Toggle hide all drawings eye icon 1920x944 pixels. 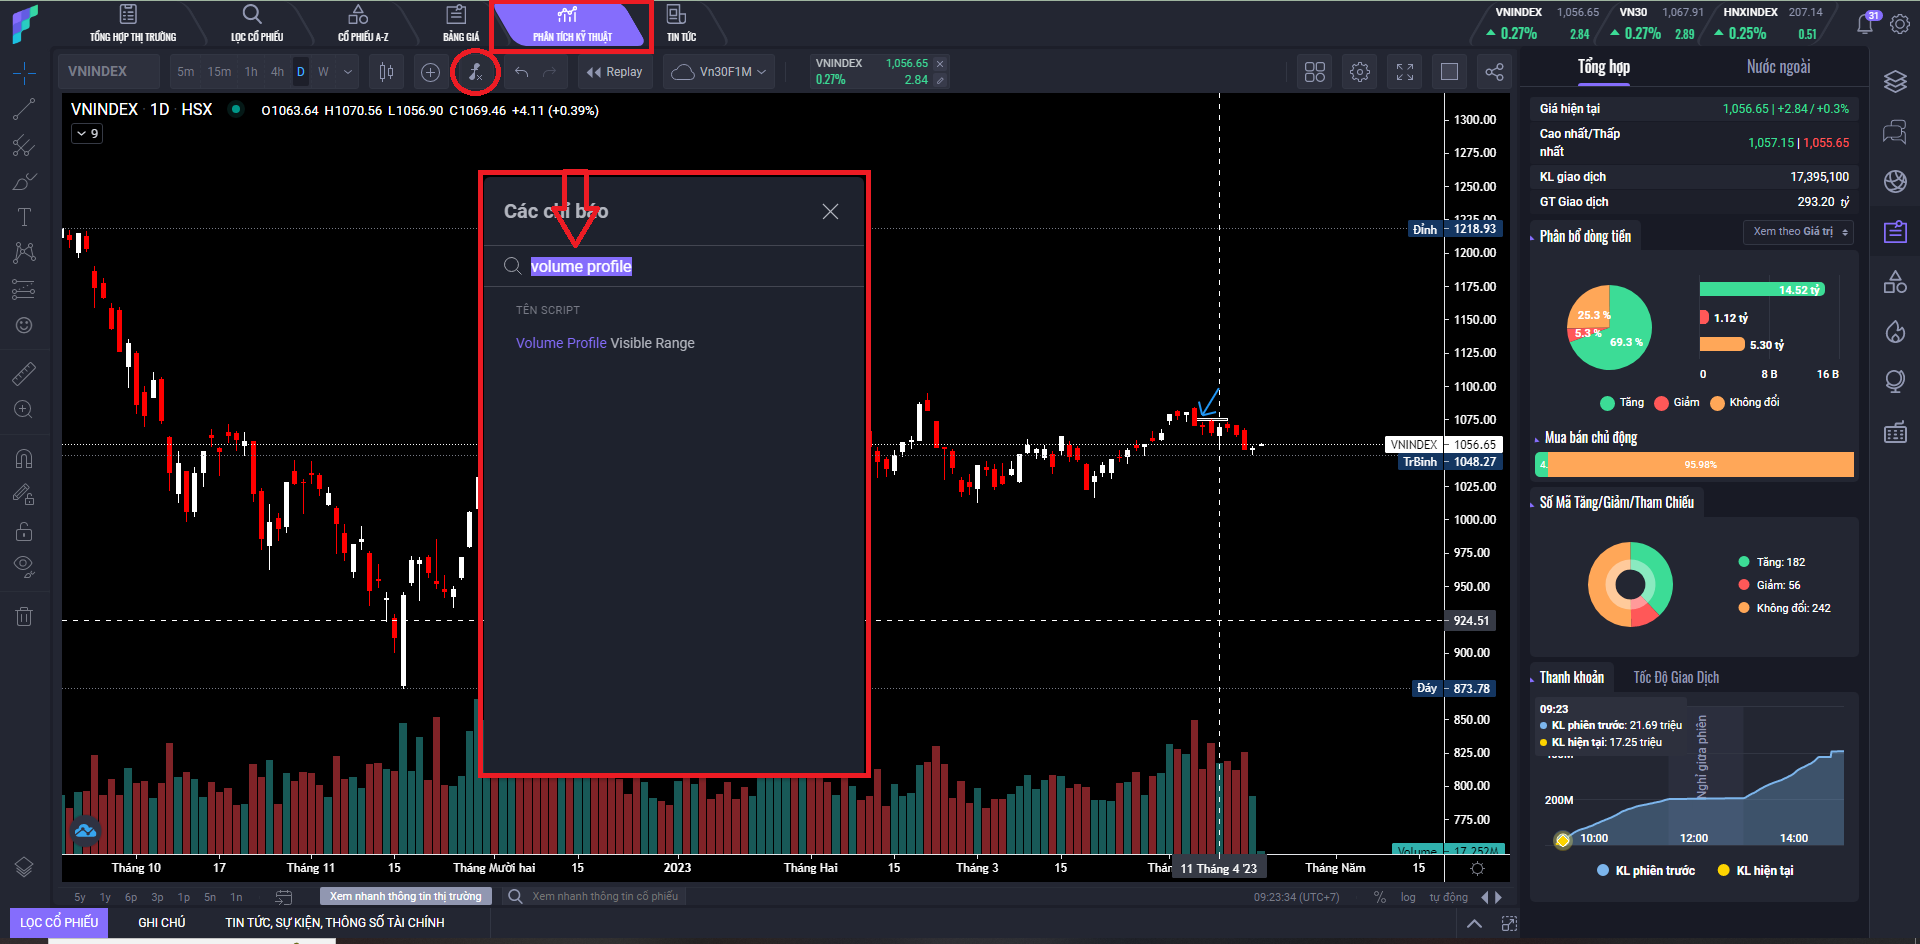(x=24, y=566)
